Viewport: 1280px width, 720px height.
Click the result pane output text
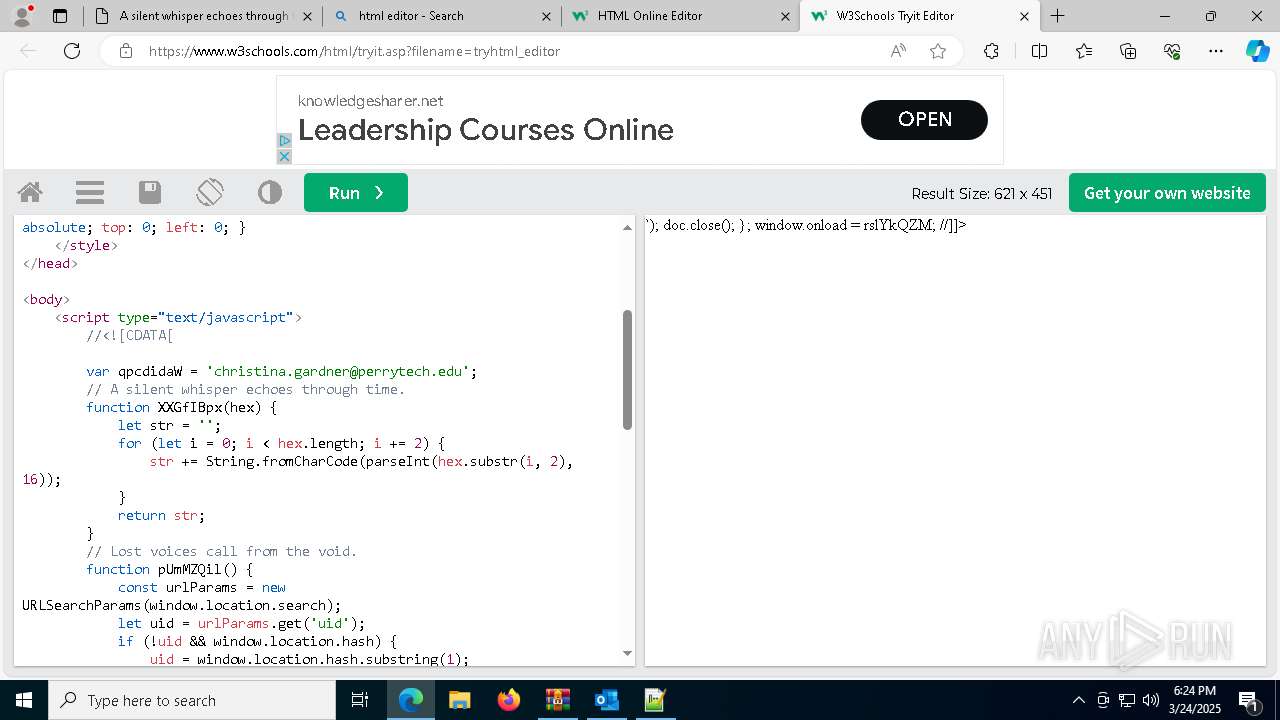tap(806, 225)
